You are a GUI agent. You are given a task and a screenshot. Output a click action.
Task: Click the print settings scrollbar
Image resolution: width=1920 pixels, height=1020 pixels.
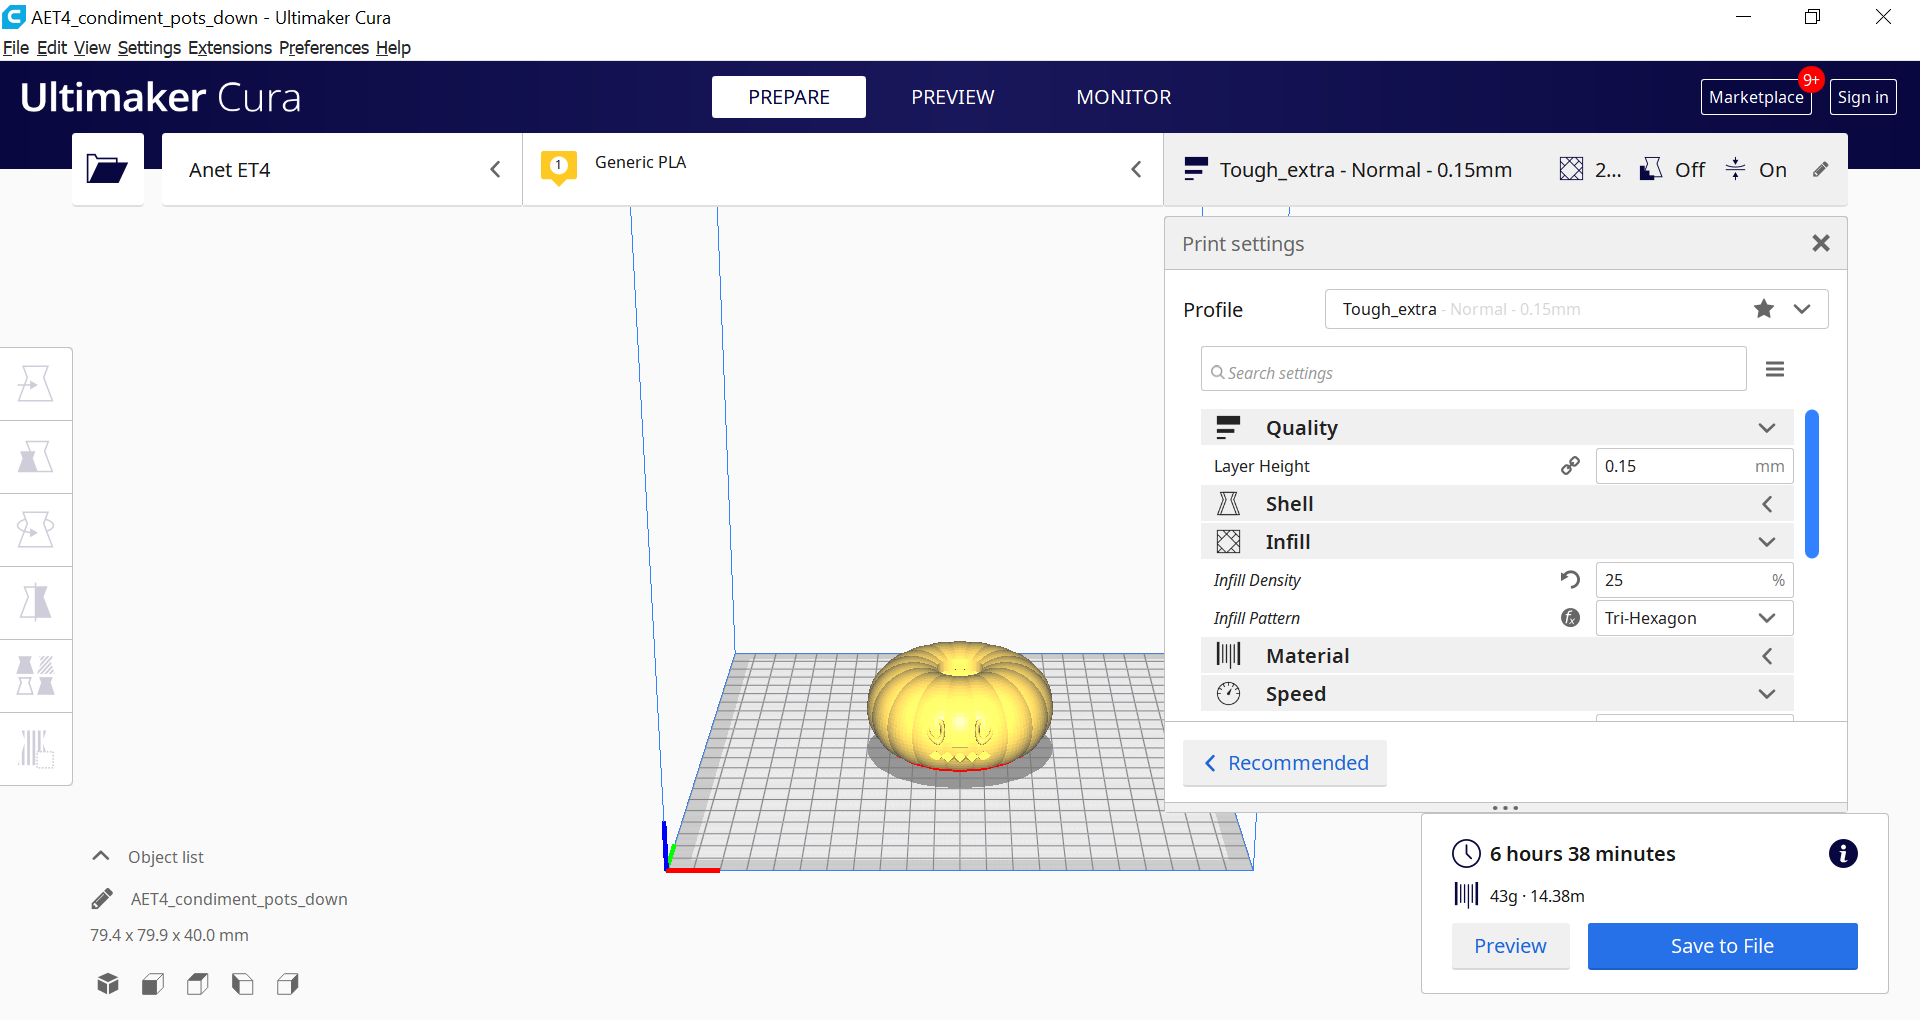coord(1812,483)
